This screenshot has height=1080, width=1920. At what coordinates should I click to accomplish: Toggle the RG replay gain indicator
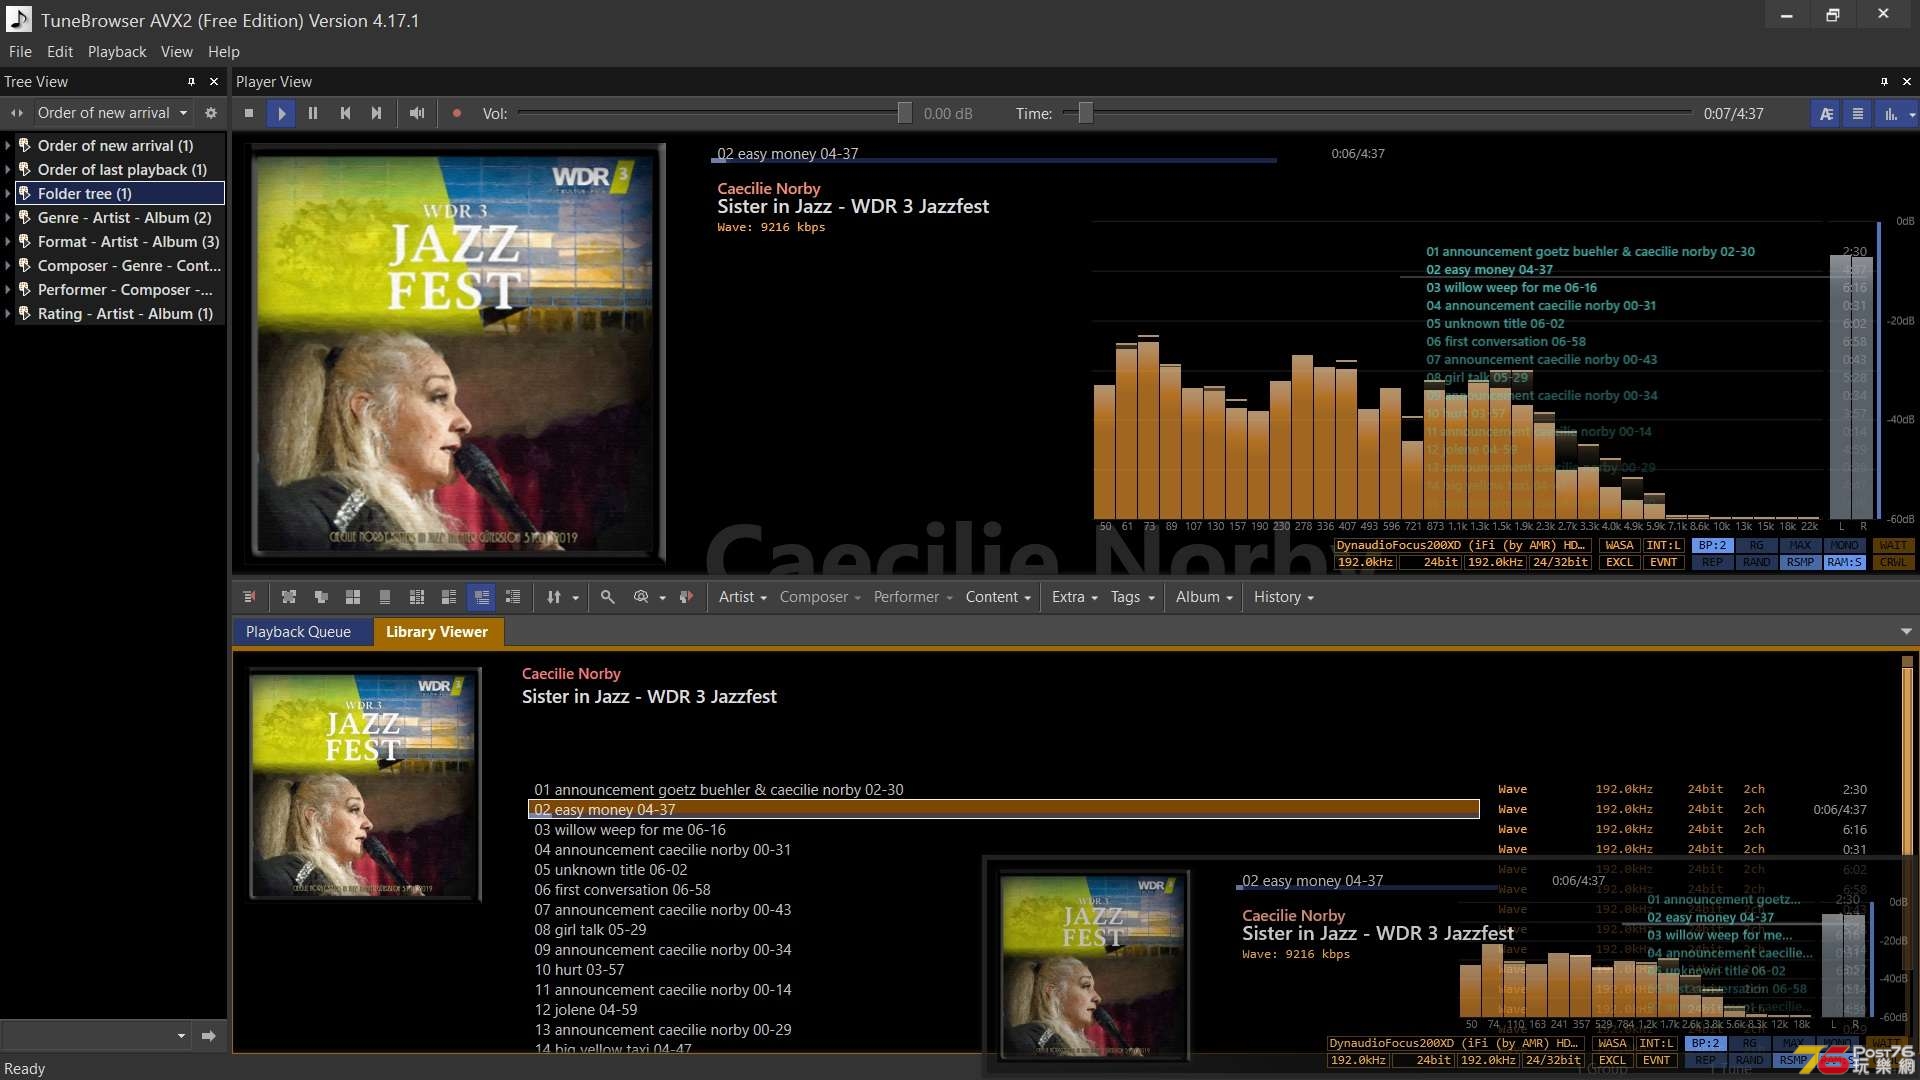1756,546
